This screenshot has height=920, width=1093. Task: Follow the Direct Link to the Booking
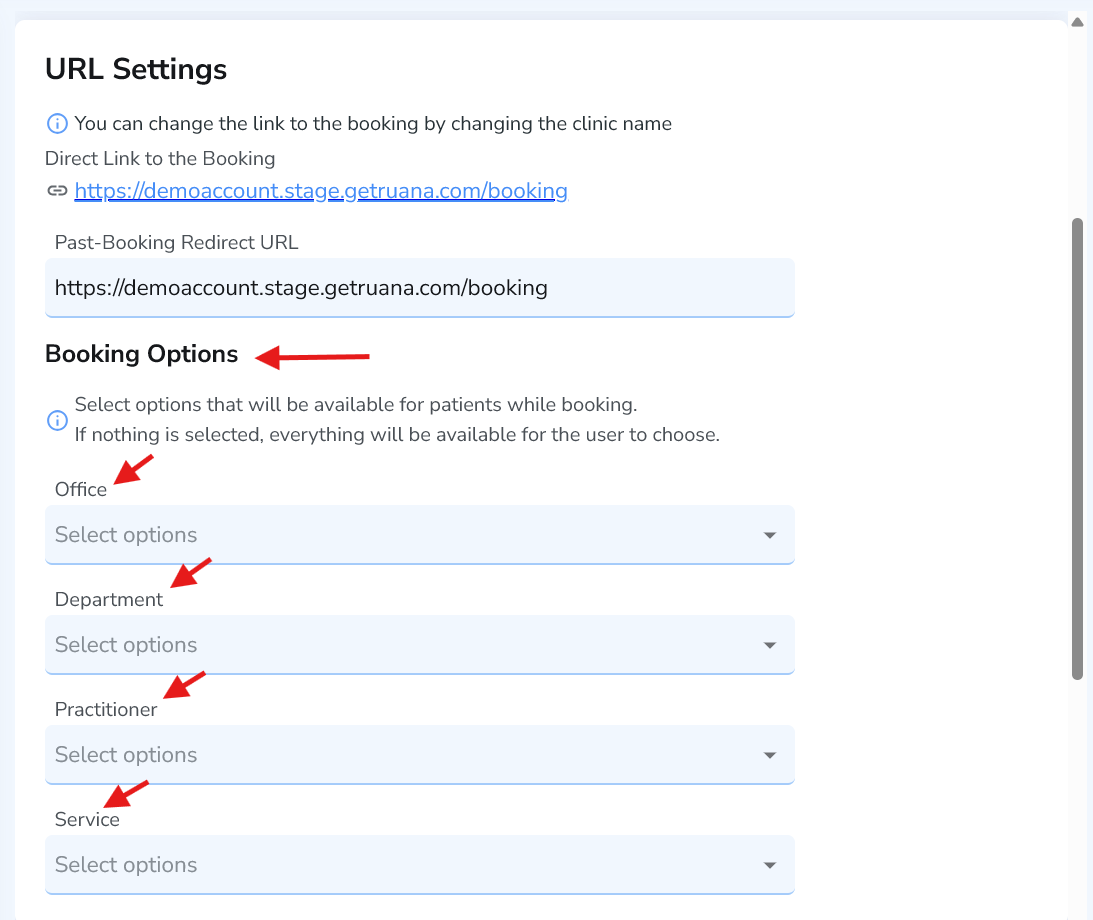[320, 190]
